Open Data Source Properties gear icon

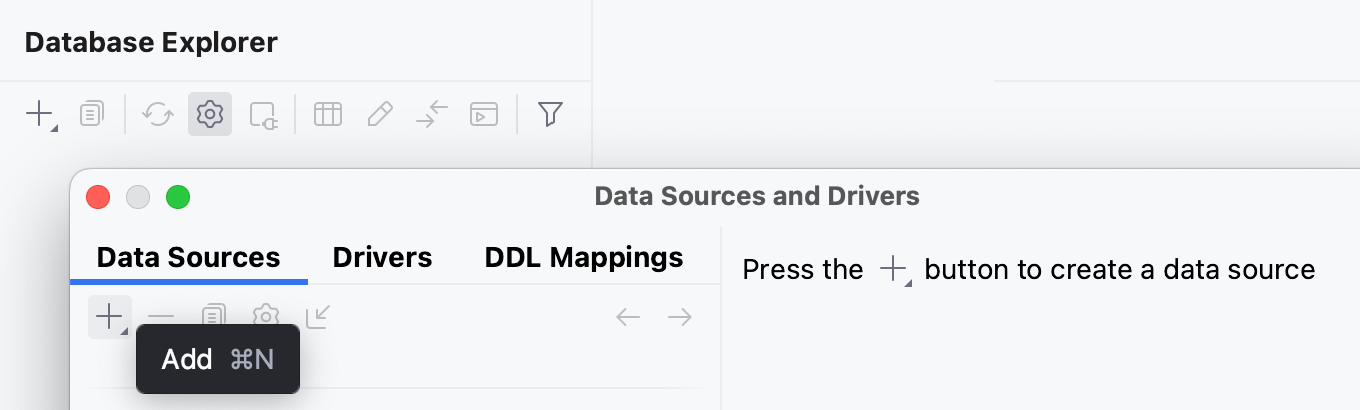[x=209, y=115]
